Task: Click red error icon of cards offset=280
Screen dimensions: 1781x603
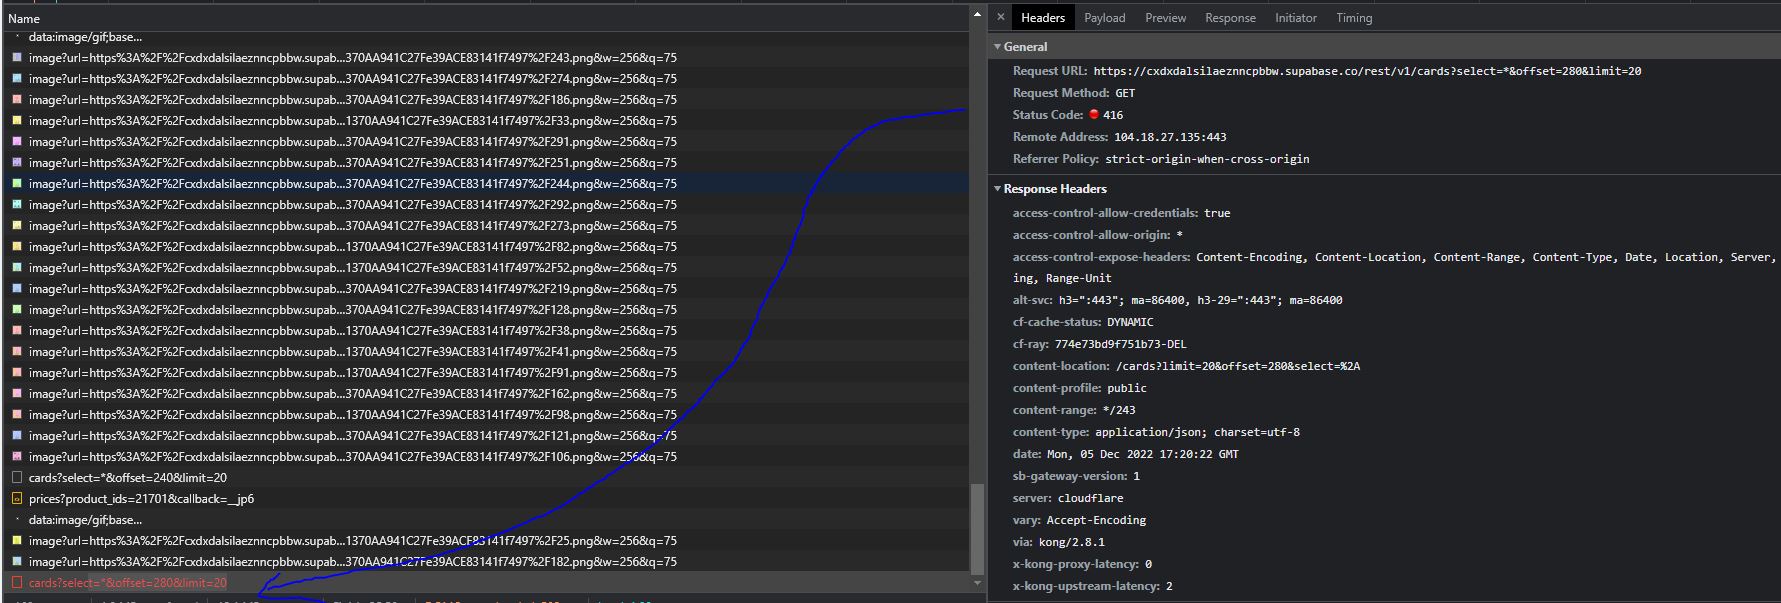Action: 17,583
